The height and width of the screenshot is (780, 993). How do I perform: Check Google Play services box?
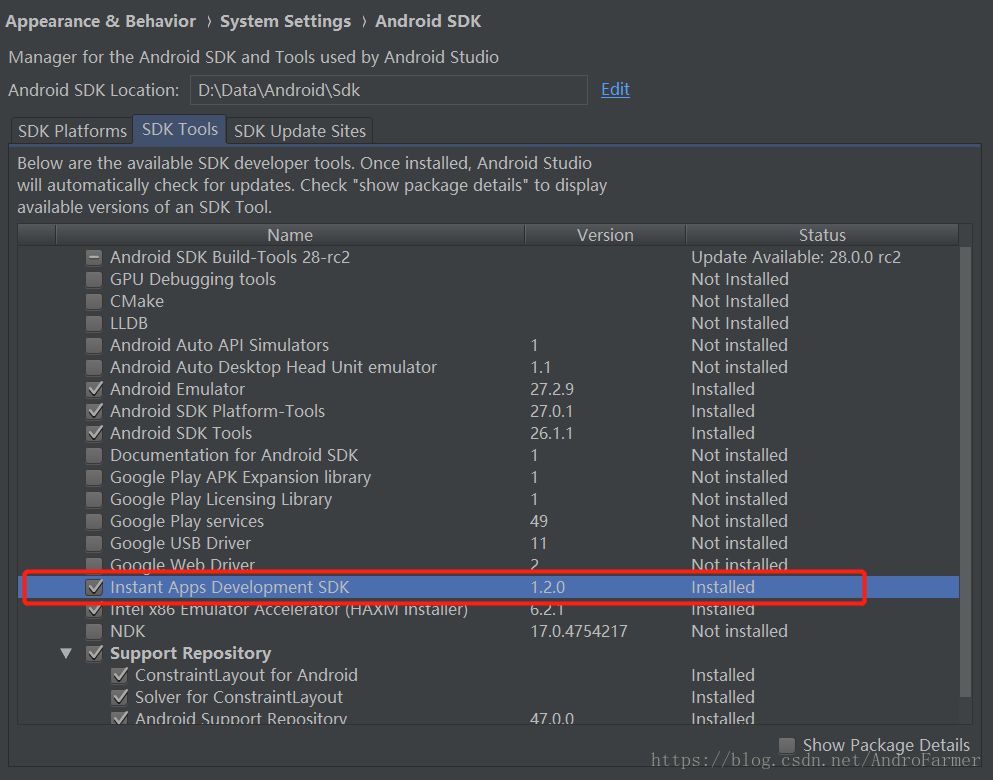94,521
